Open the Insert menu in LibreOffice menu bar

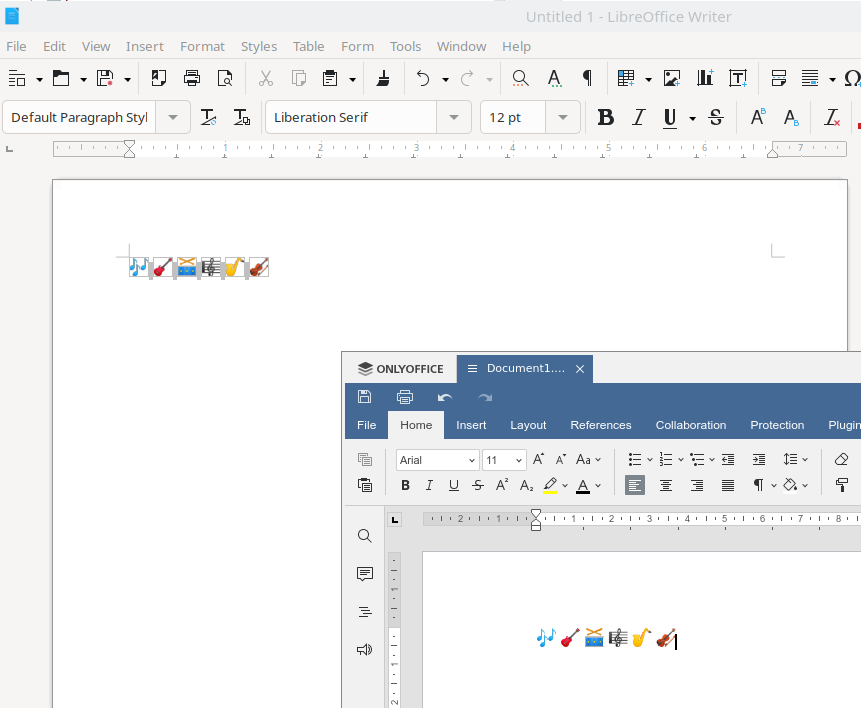144,47
